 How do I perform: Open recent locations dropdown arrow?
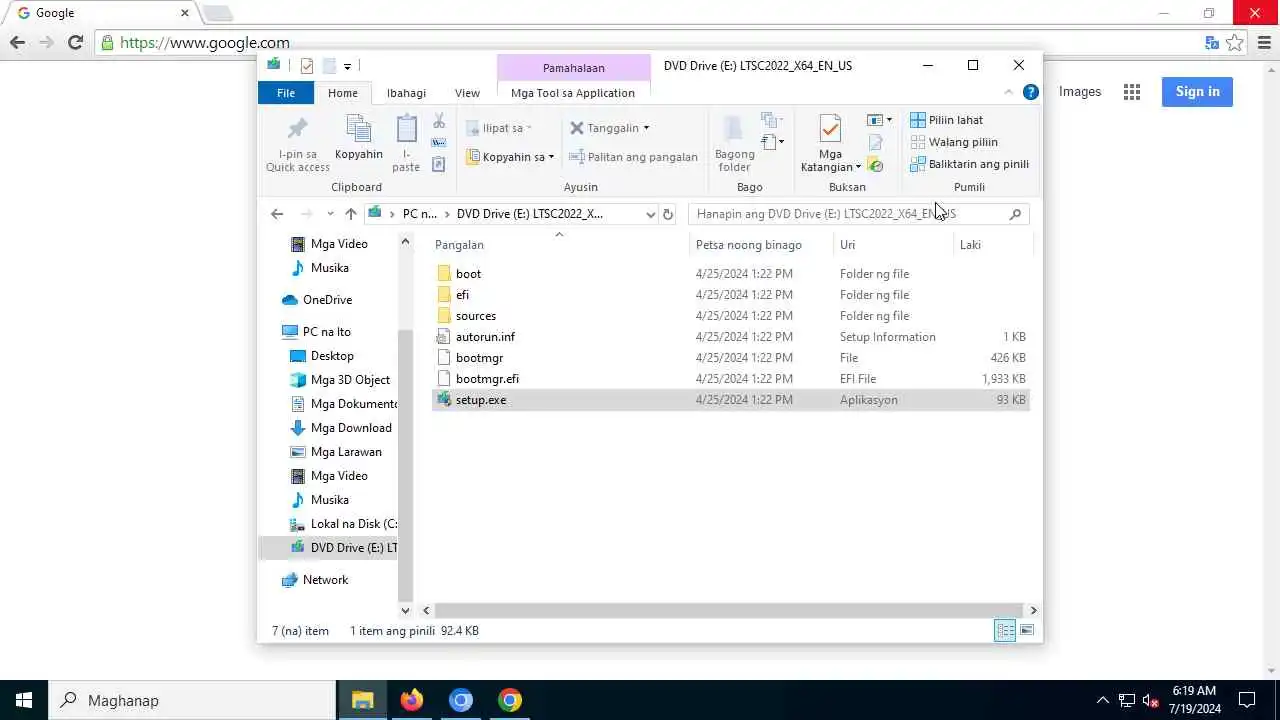(x=330, y=214)
